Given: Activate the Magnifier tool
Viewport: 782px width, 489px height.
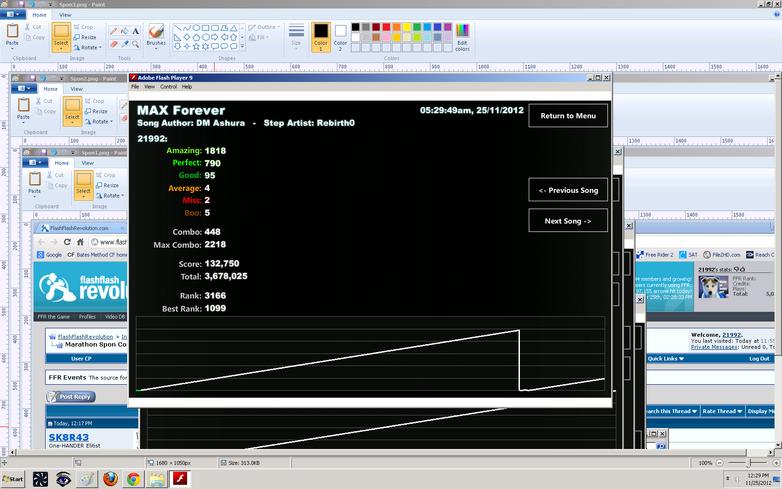Looking at the screenshot, I should 136,44.
